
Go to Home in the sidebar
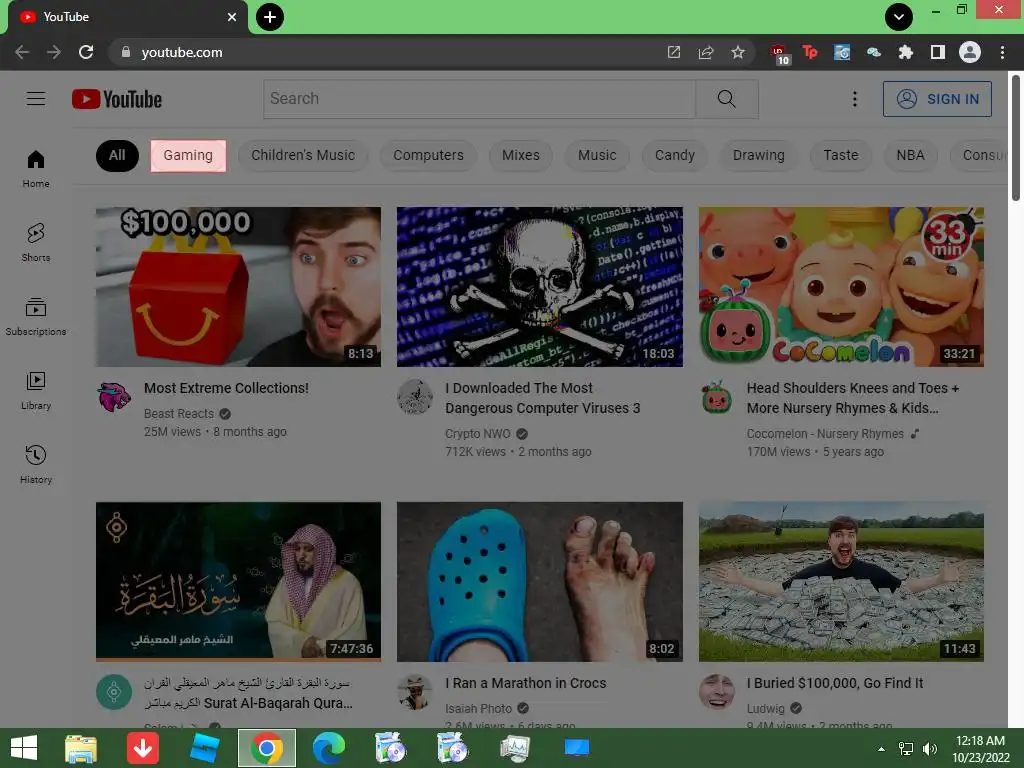(x=36, y=168)
